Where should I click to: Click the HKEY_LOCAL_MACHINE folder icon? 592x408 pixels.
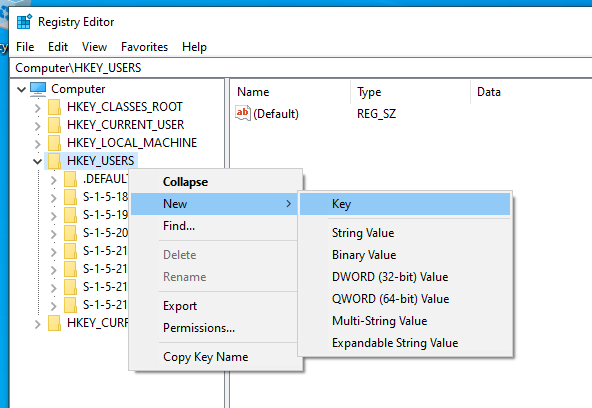pos(54,143)
